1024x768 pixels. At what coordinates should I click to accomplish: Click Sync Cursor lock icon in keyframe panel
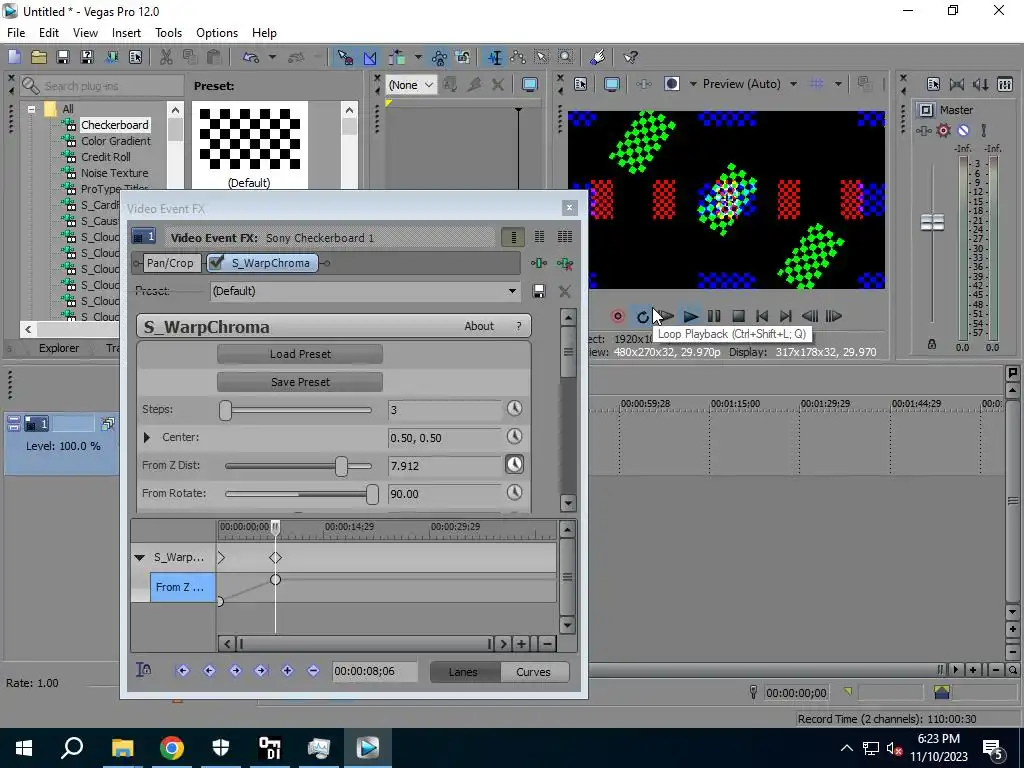(x=144, y=669)
